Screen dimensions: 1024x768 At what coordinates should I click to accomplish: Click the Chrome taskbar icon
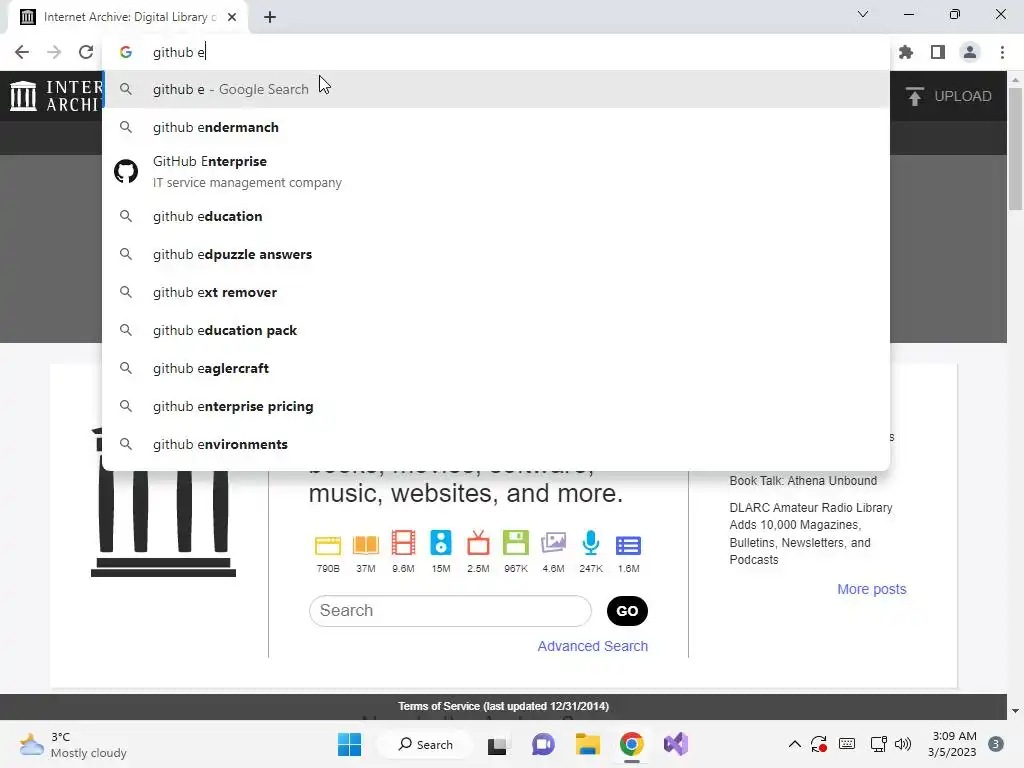(632, 744)
